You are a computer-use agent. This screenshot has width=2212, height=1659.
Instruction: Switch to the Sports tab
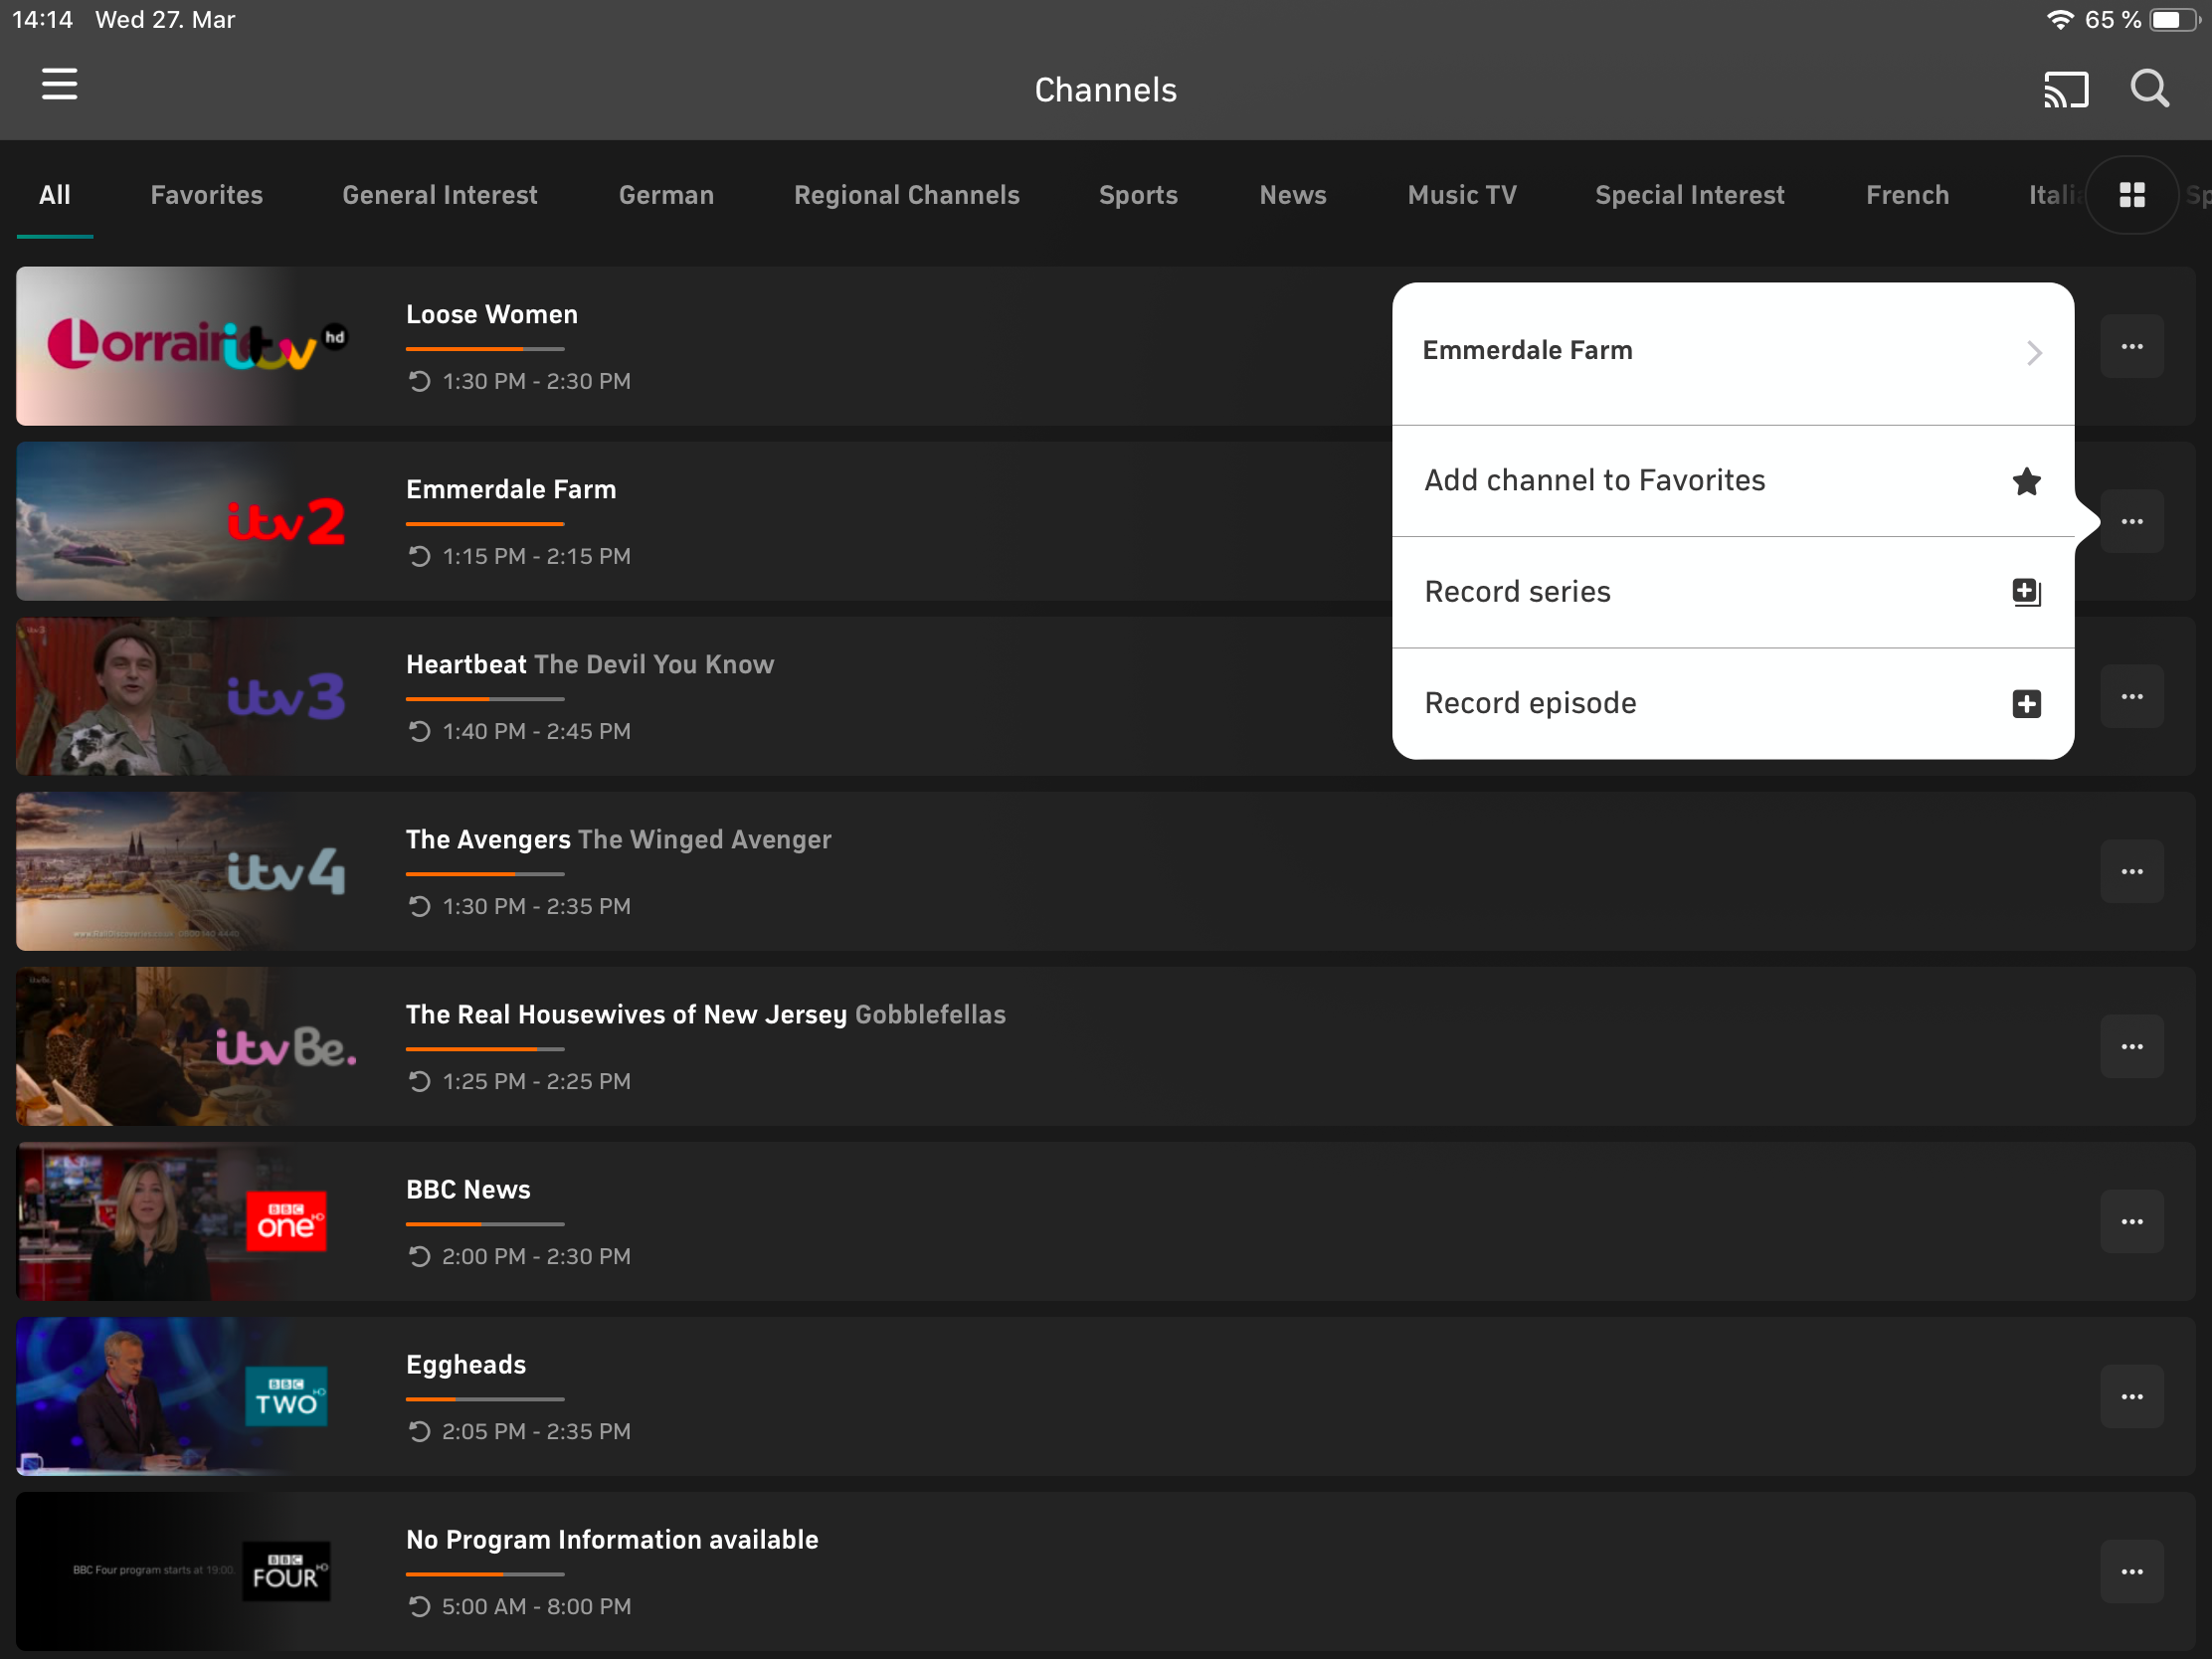[1138, 195]
